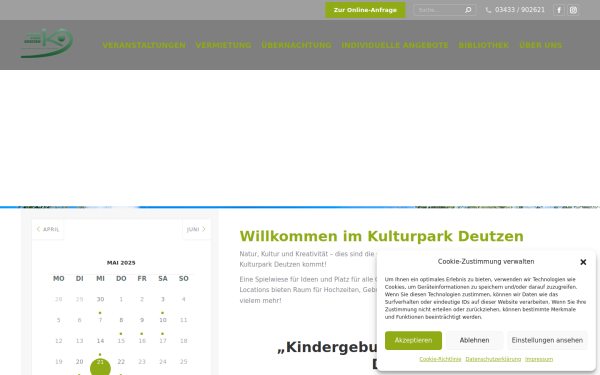Select May 12 in the calendar
This screenshot has width=600, height=375.
click(x=59, y=341)
